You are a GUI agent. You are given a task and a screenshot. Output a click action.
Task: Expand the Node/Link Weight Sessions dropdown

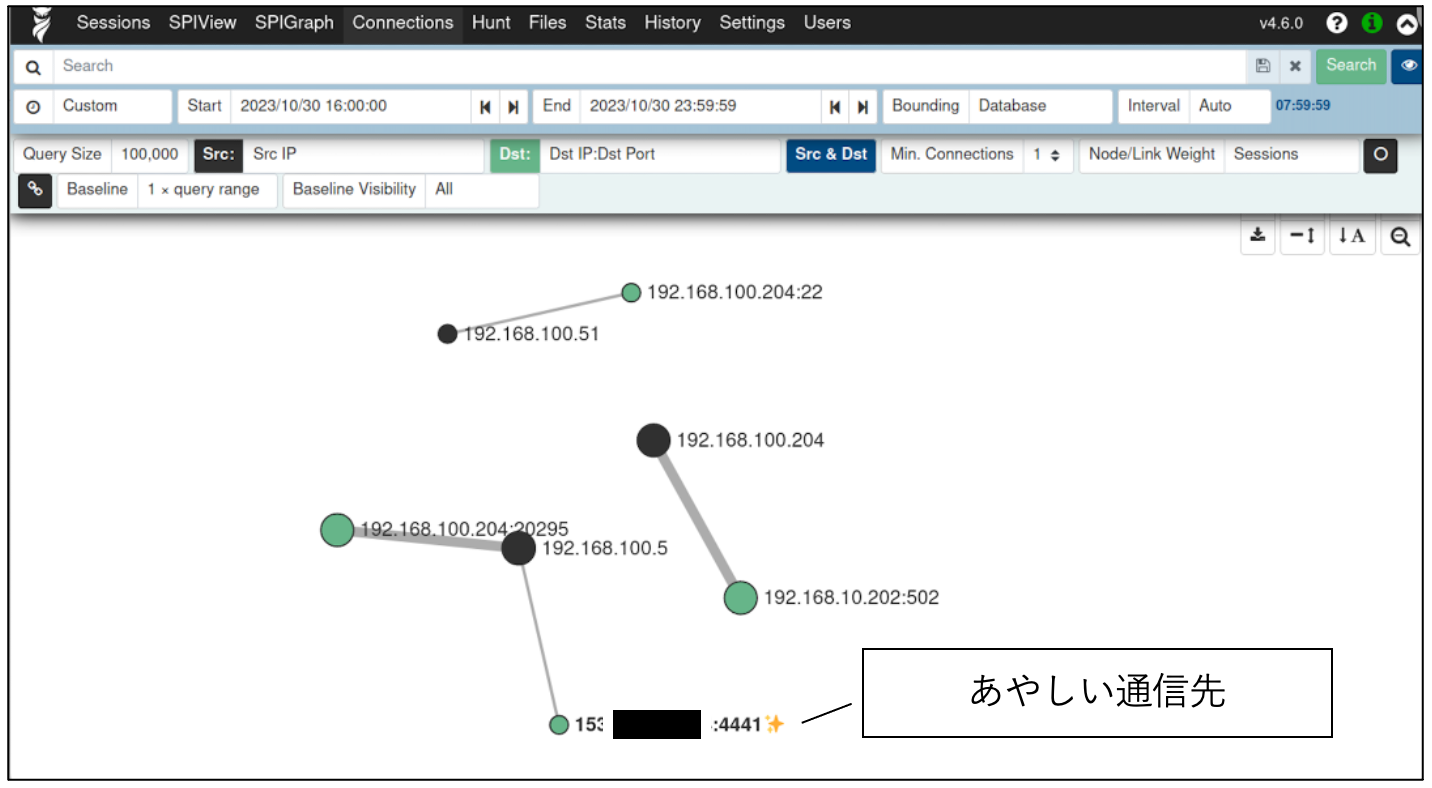tap(1288, 155)
